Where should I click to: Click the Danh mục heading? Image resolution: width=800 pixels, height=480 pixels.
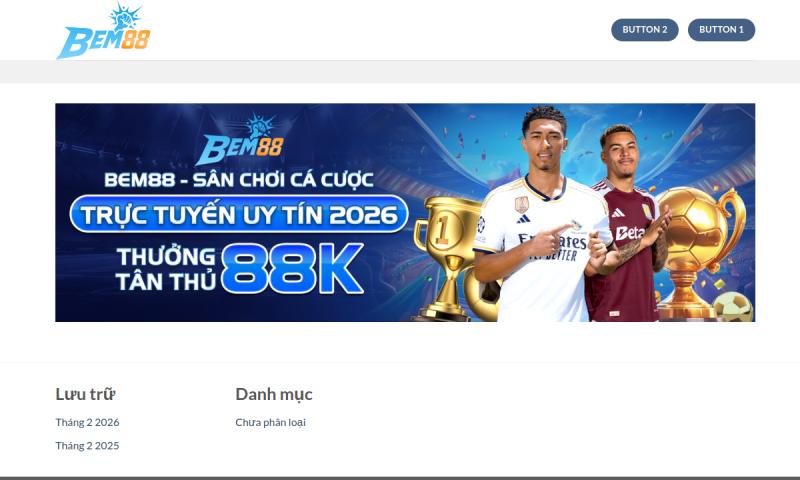pyautogui.click(x=273, y=394)
